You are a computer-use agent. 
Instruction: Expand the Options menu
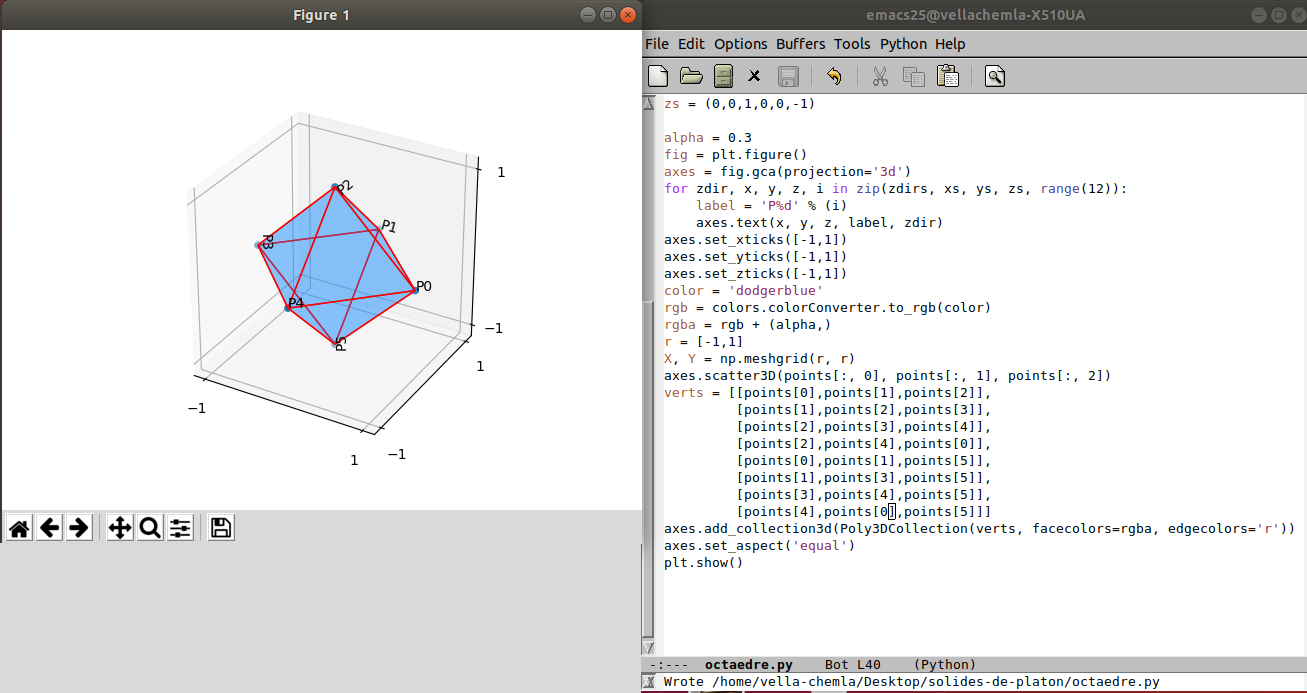point(740,44)
